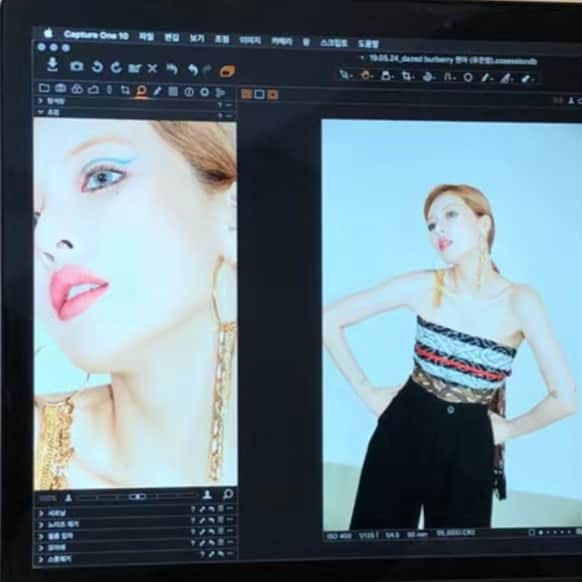Open the Apple menu
582x582 pixels.
[48, 33]
